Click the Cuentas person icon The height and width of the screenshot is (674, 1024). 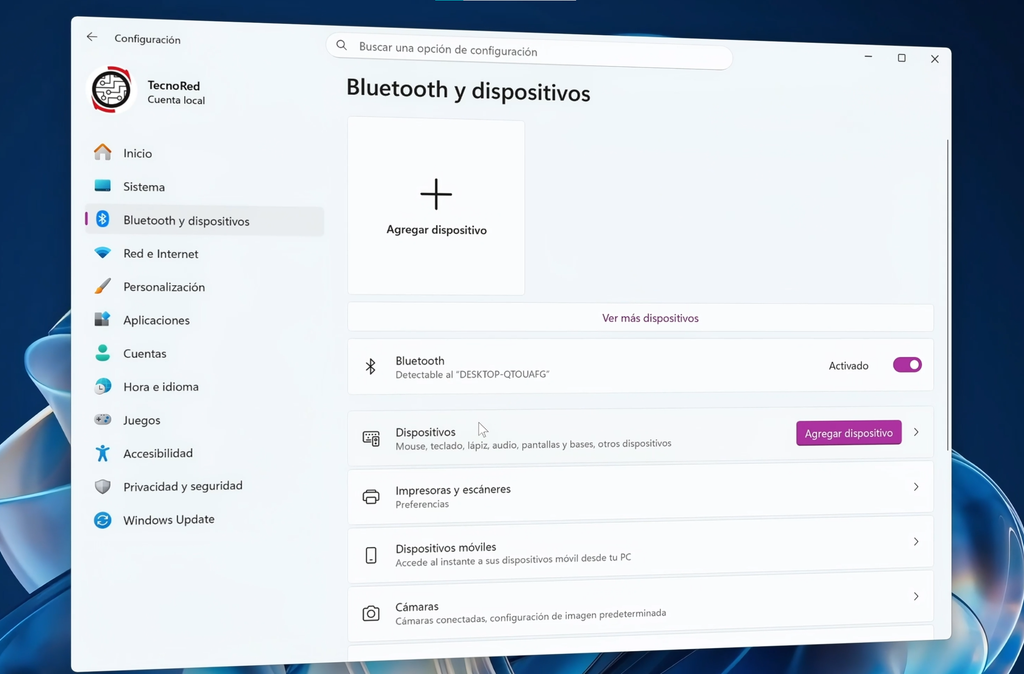pos(103,353)
